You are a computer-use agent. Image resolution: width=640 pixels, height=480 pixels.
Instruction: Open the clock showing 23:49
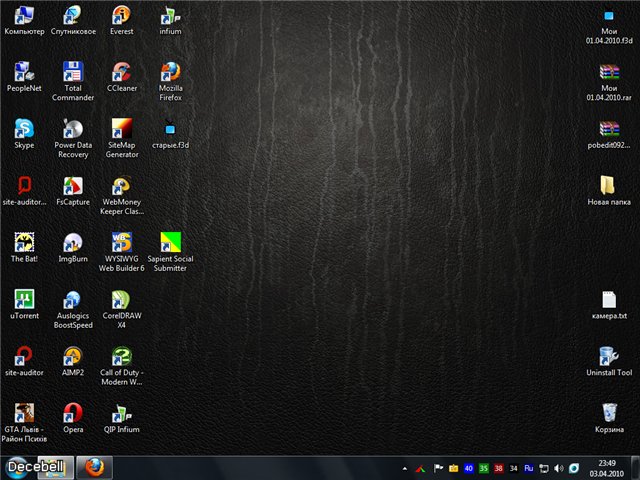coord(607,468)
